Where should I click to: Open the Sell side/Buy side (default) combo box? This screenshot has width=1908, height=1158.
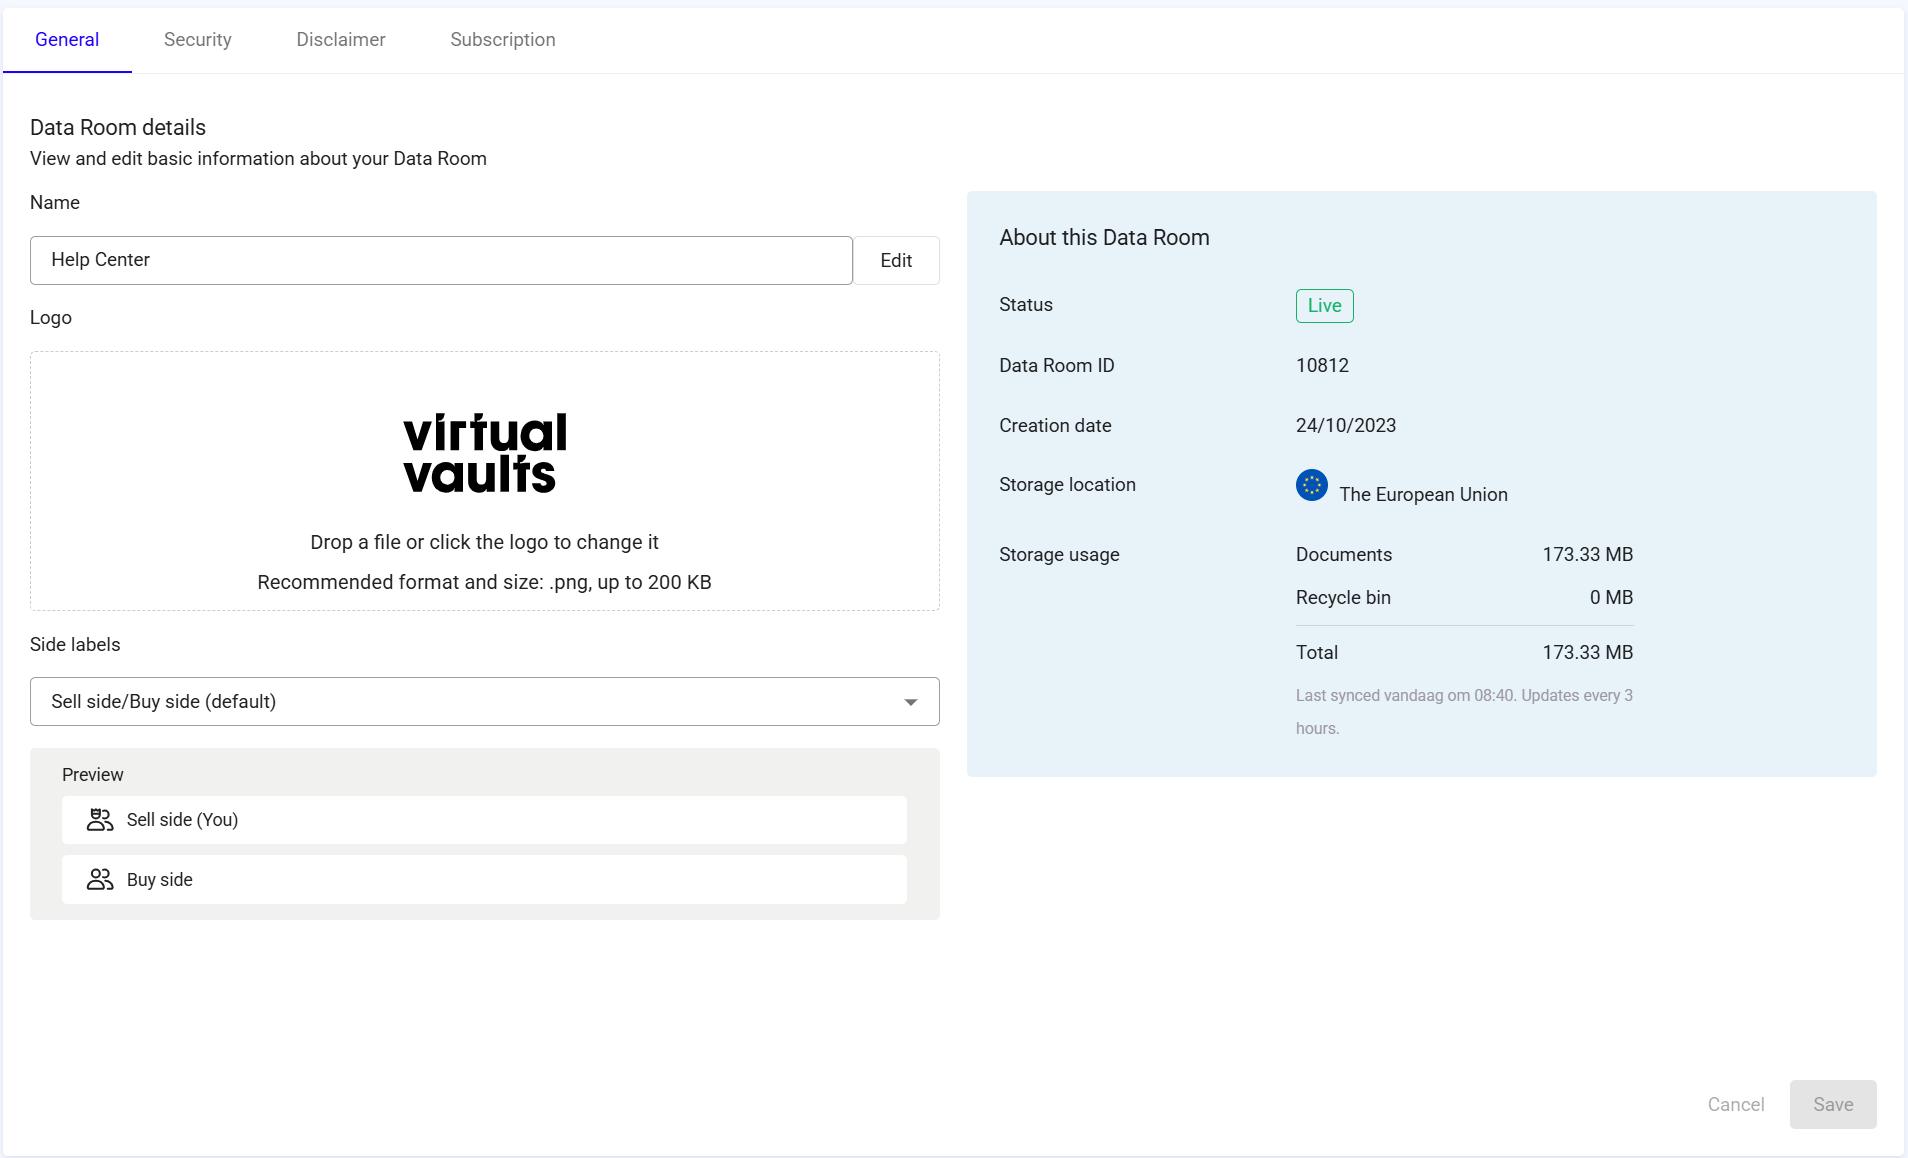tap(485, 702)
